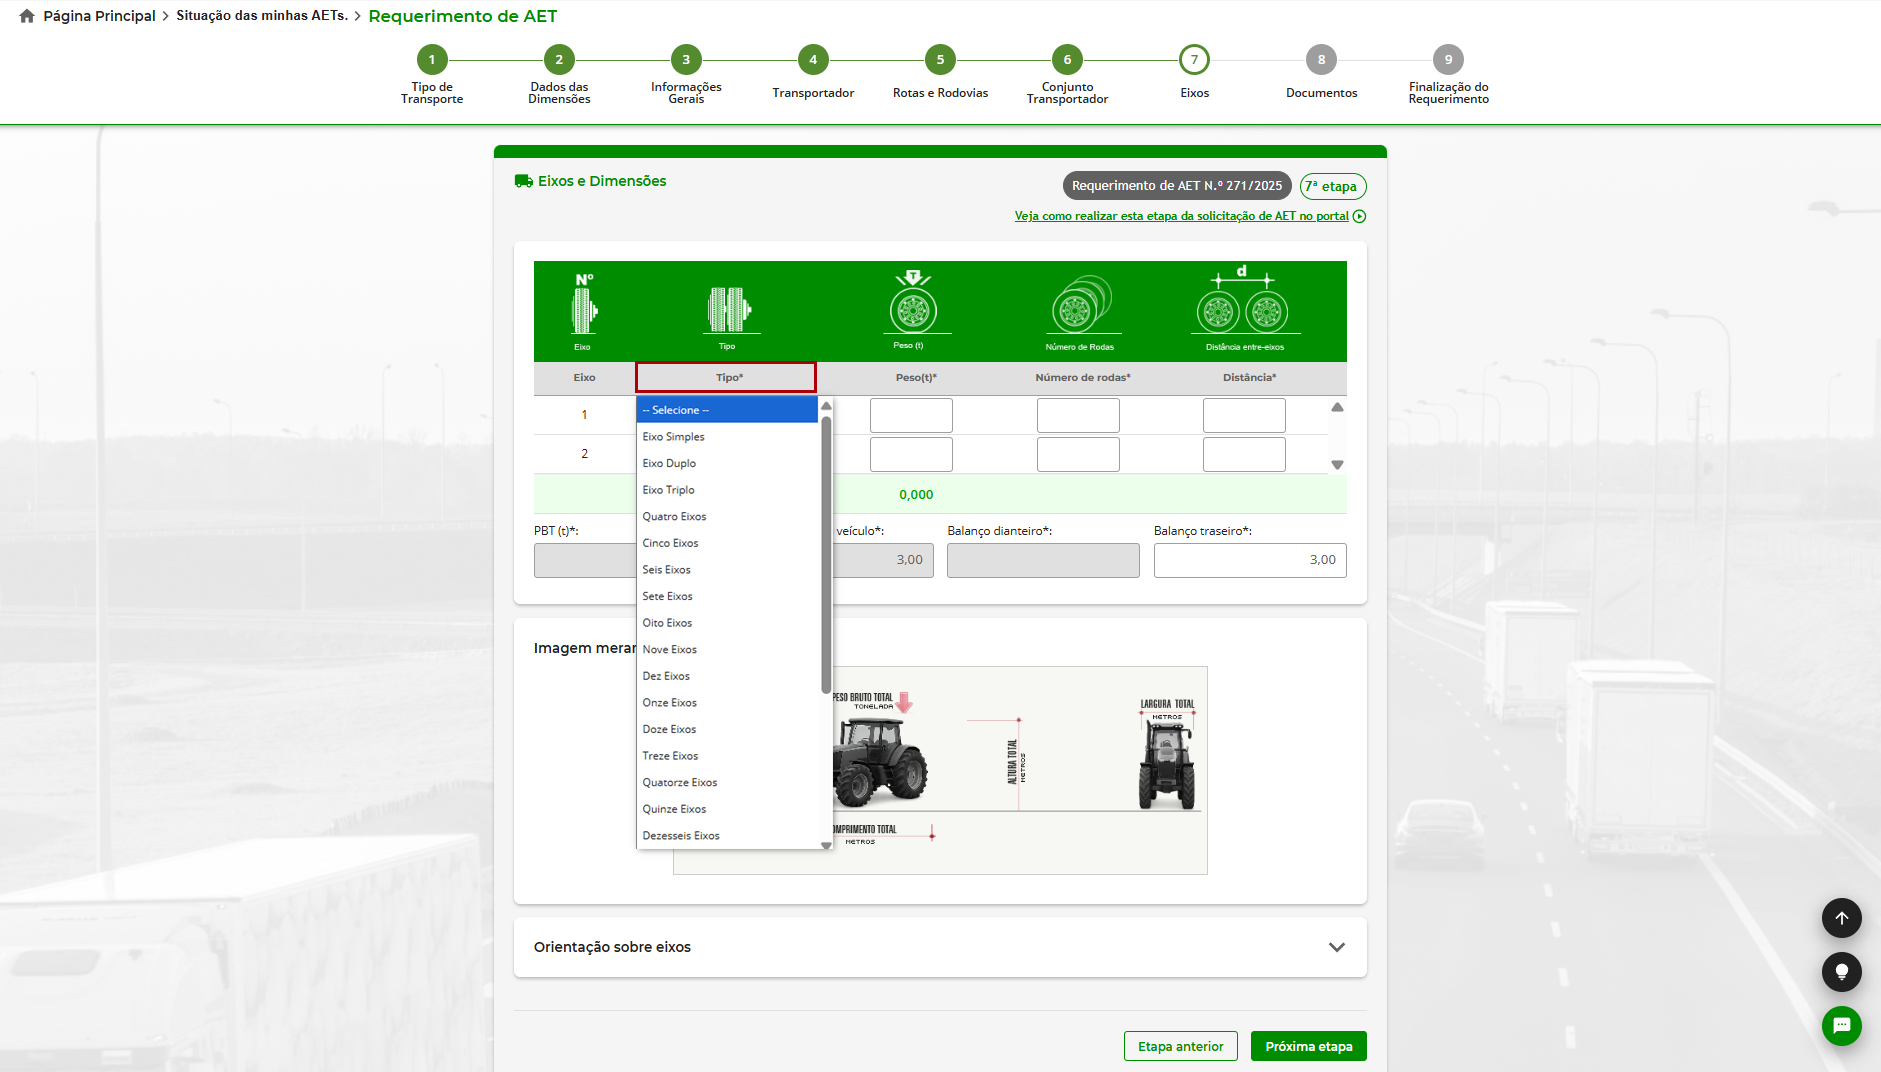The width and height of the screenshot is (1881, 1072).
Task: Select Eixo Duplo option
Action: point(727,463)
